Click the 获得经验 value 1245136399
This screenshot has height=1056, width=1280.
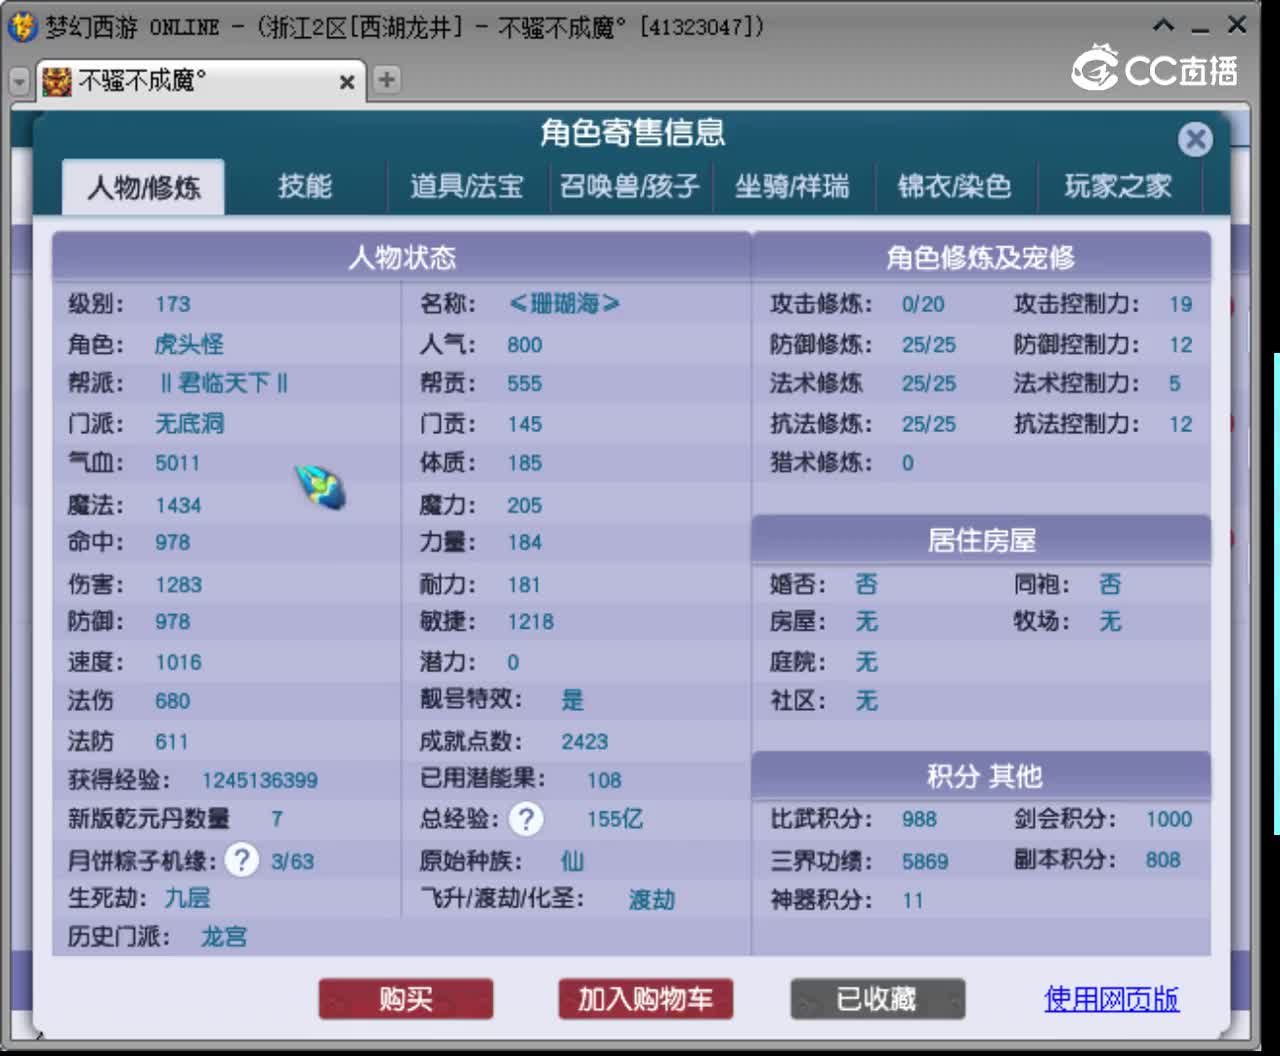[x=260, y=780]
